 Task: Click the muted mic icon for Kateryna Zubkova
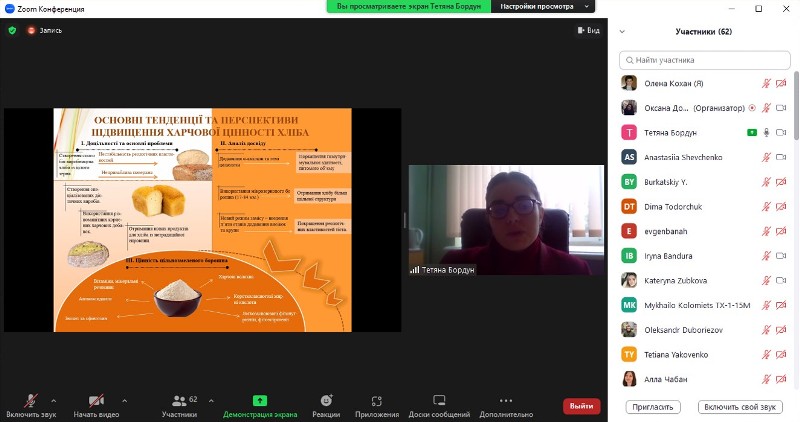[x=766, y=281]
